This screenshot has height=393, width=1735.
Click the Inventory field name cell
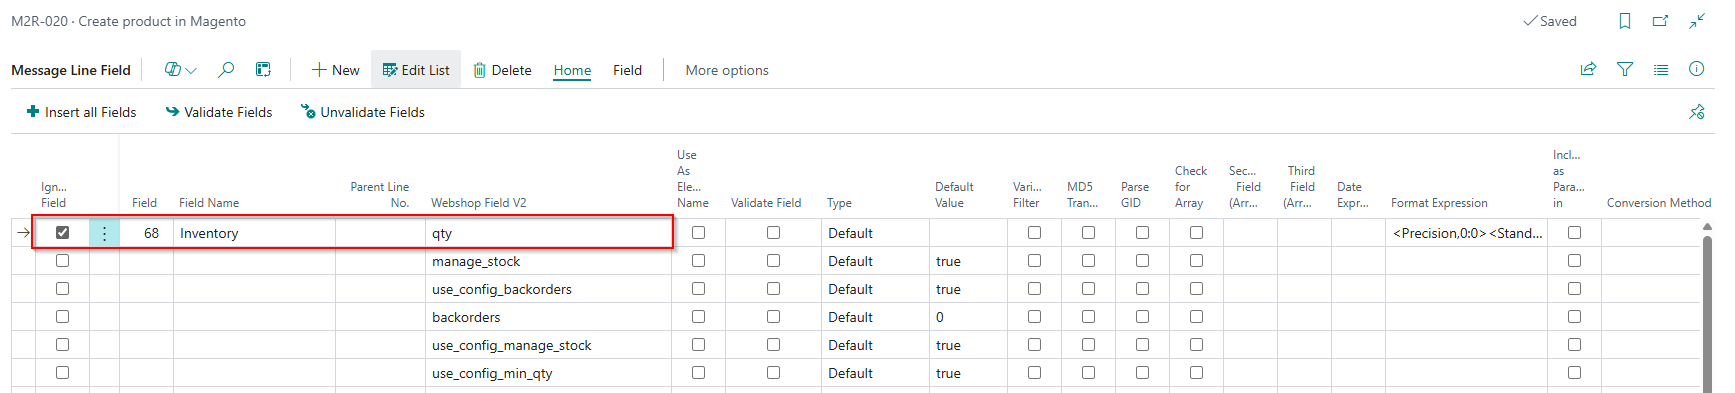(x=254, y=233)
